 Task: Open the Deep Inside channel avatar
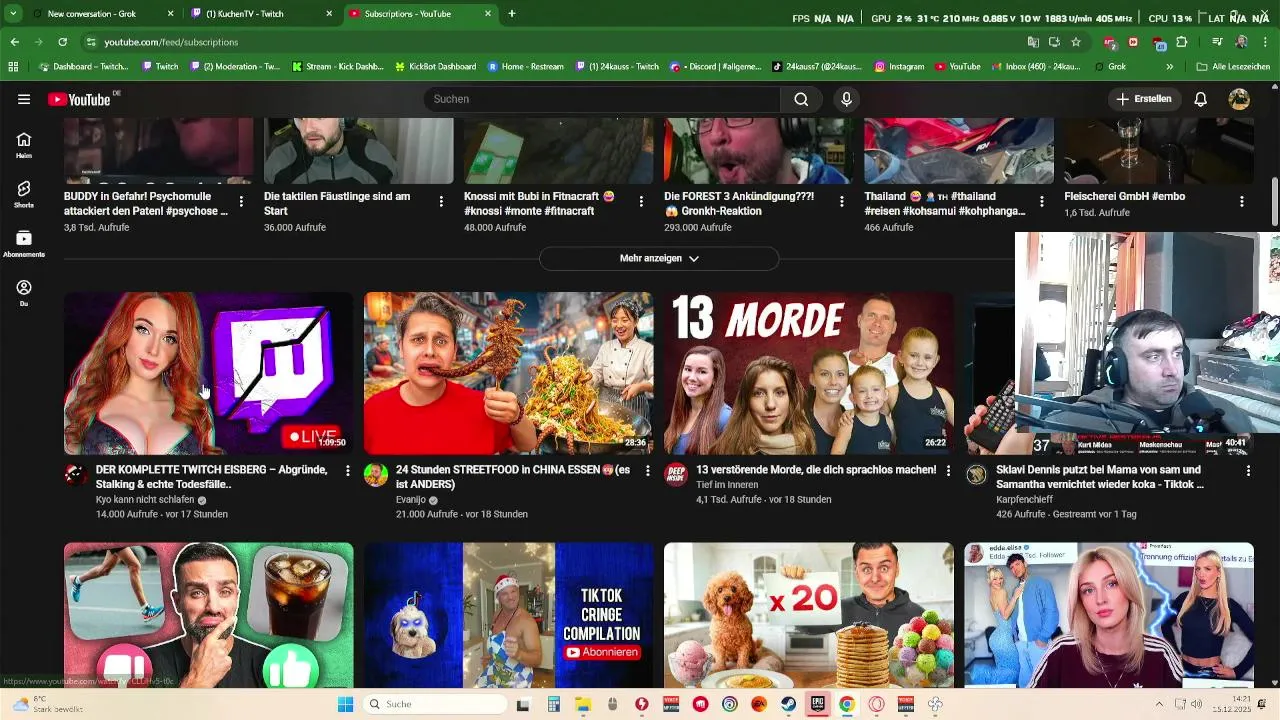[x=676, y=475]
